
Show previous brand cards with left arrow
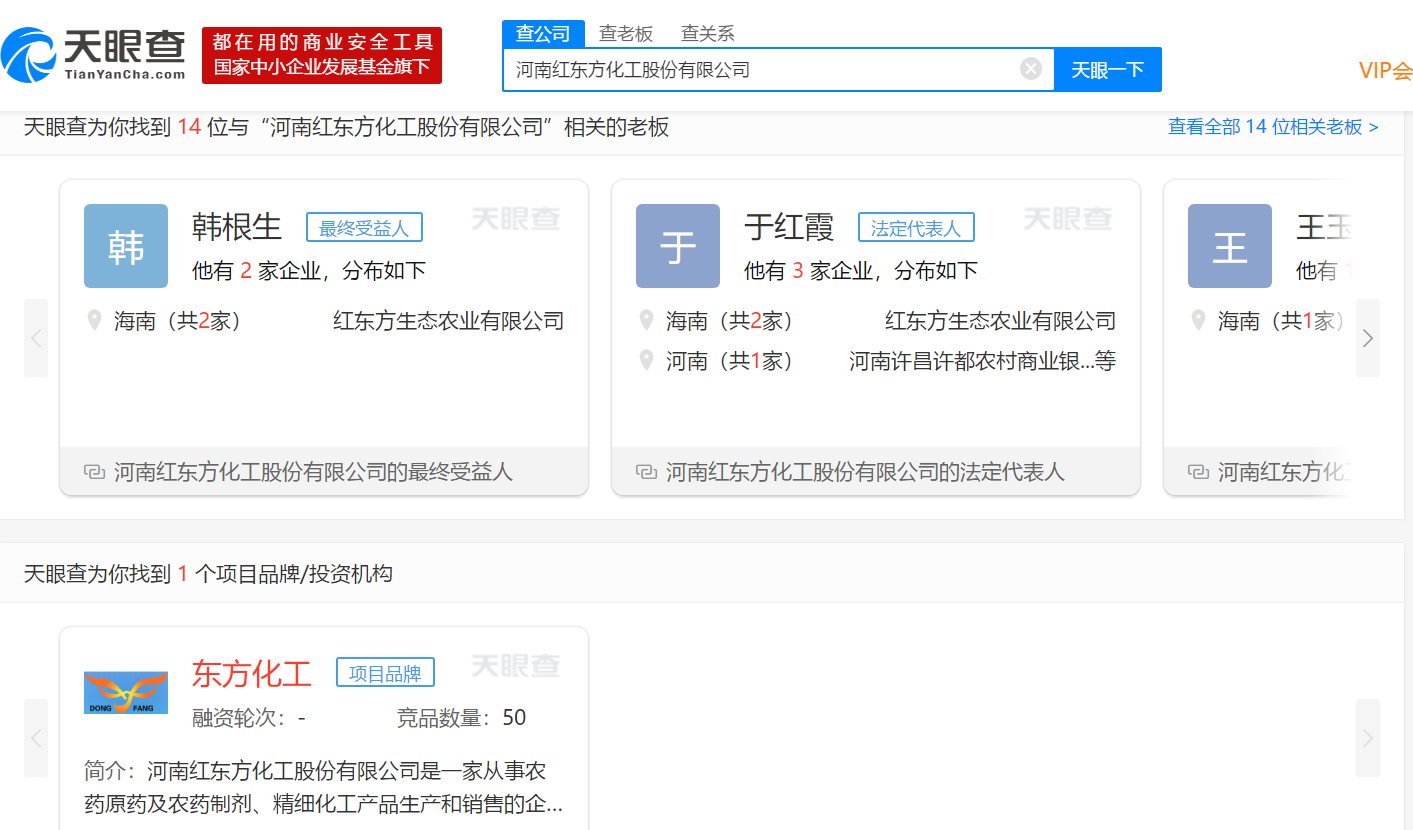[36, 738]
